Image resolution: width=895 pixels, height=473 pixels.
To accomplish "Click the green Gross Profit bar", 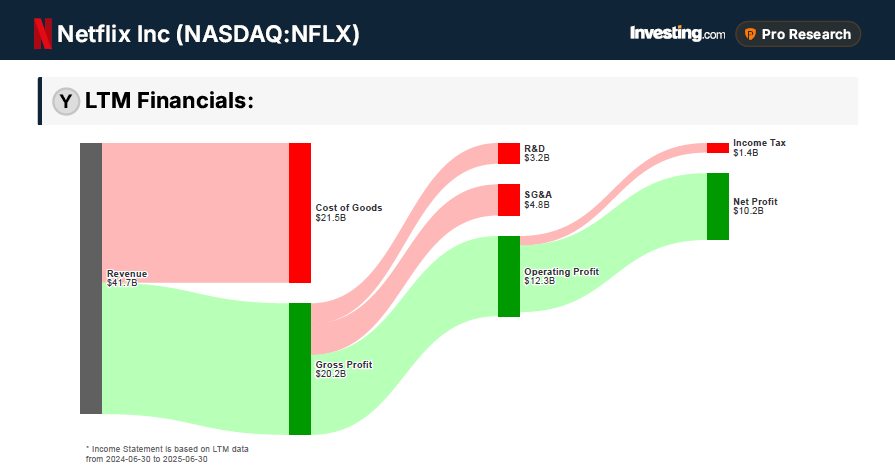I will 300,368.
